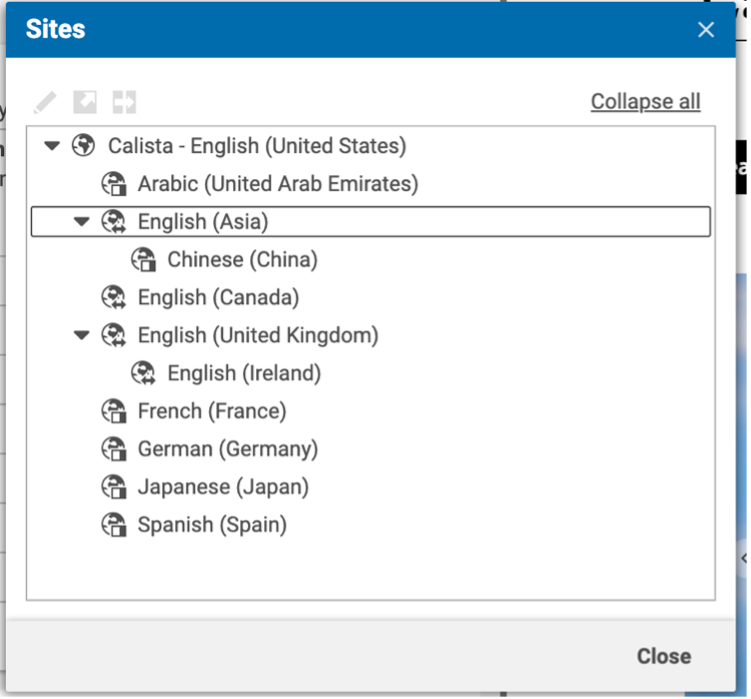Screen dimensions: 751x699
Task: Click the English (Ireland) site icon
Action: (x=144, y=373)
